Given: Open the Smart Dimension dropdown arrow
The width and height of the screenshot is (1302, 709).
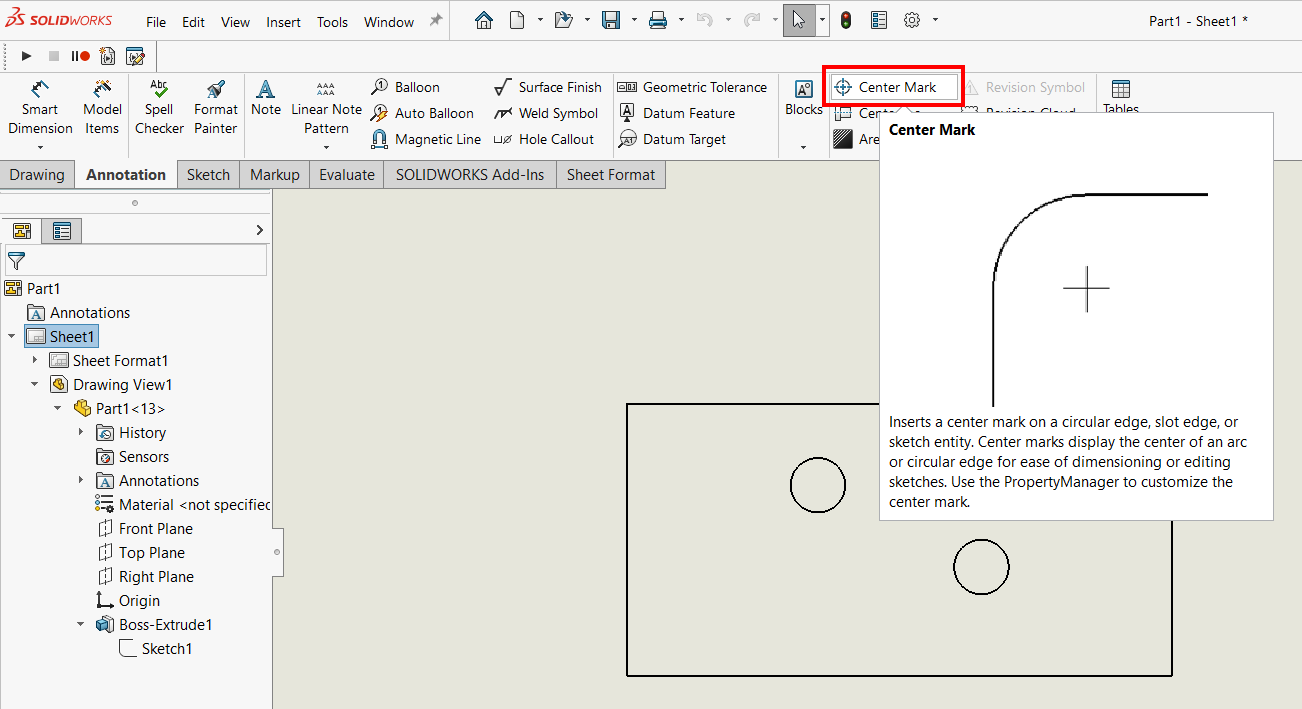Looking at the screenshot, I should coord(40,148).
